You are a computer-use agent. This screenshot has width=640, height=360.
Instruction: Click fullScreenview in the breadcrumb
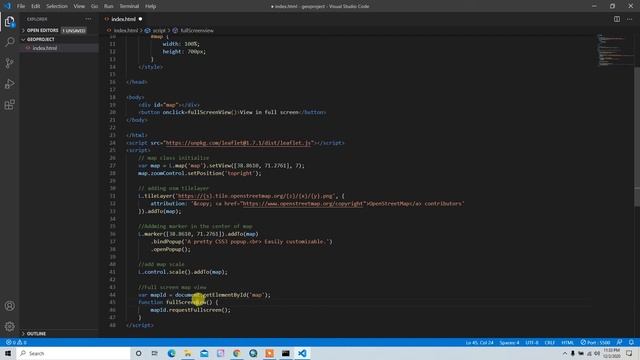(x=197, y=31)
